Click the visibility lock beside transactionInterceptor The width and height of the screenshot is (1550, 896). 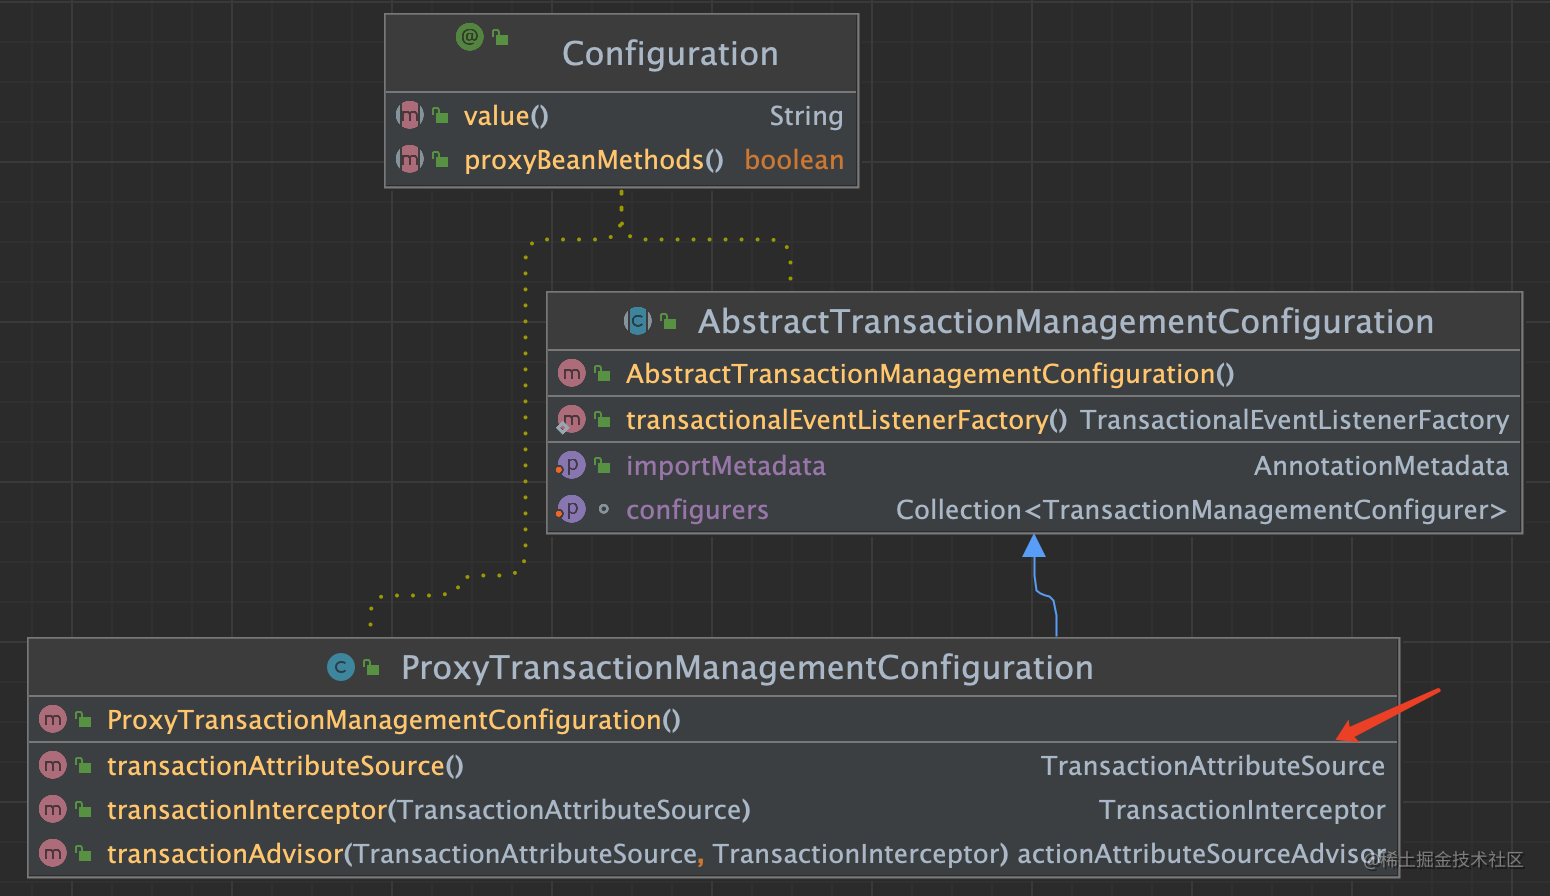[84, 809]
